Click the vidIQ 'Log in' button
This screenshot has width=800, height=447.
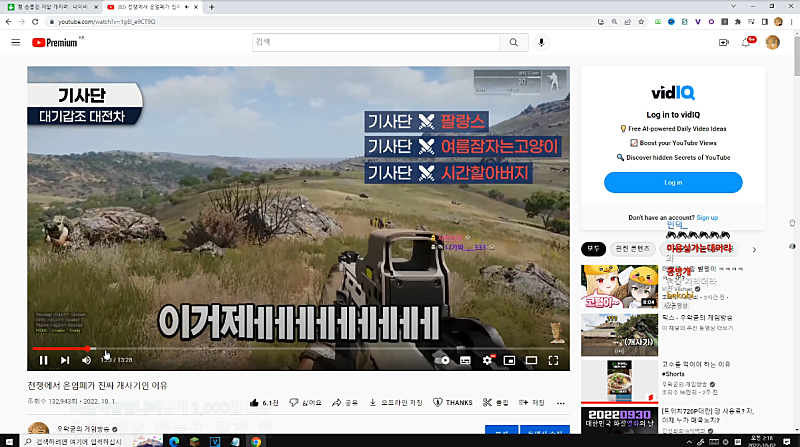pos(673,182)
